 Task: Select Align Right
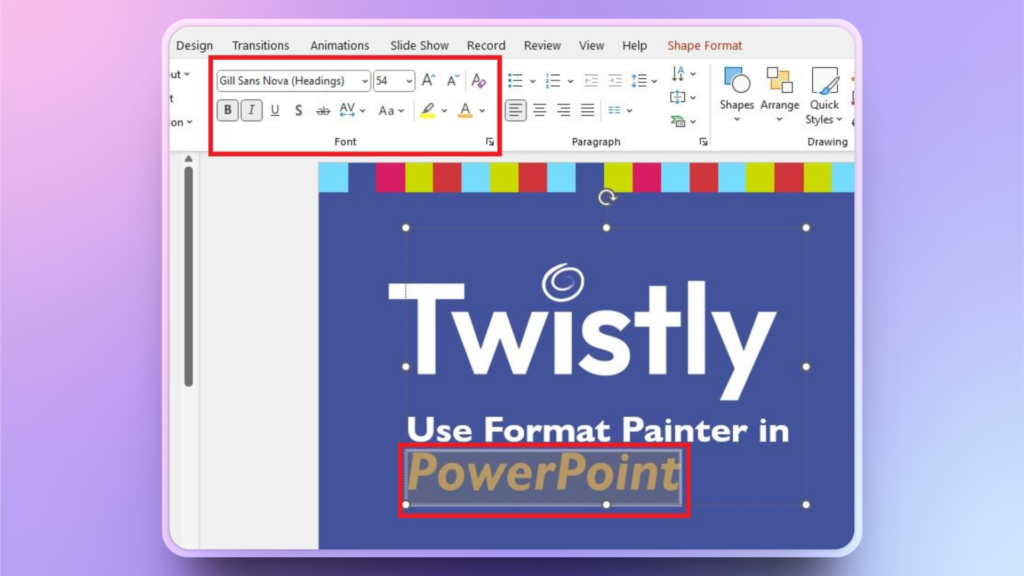pos(563,110)
